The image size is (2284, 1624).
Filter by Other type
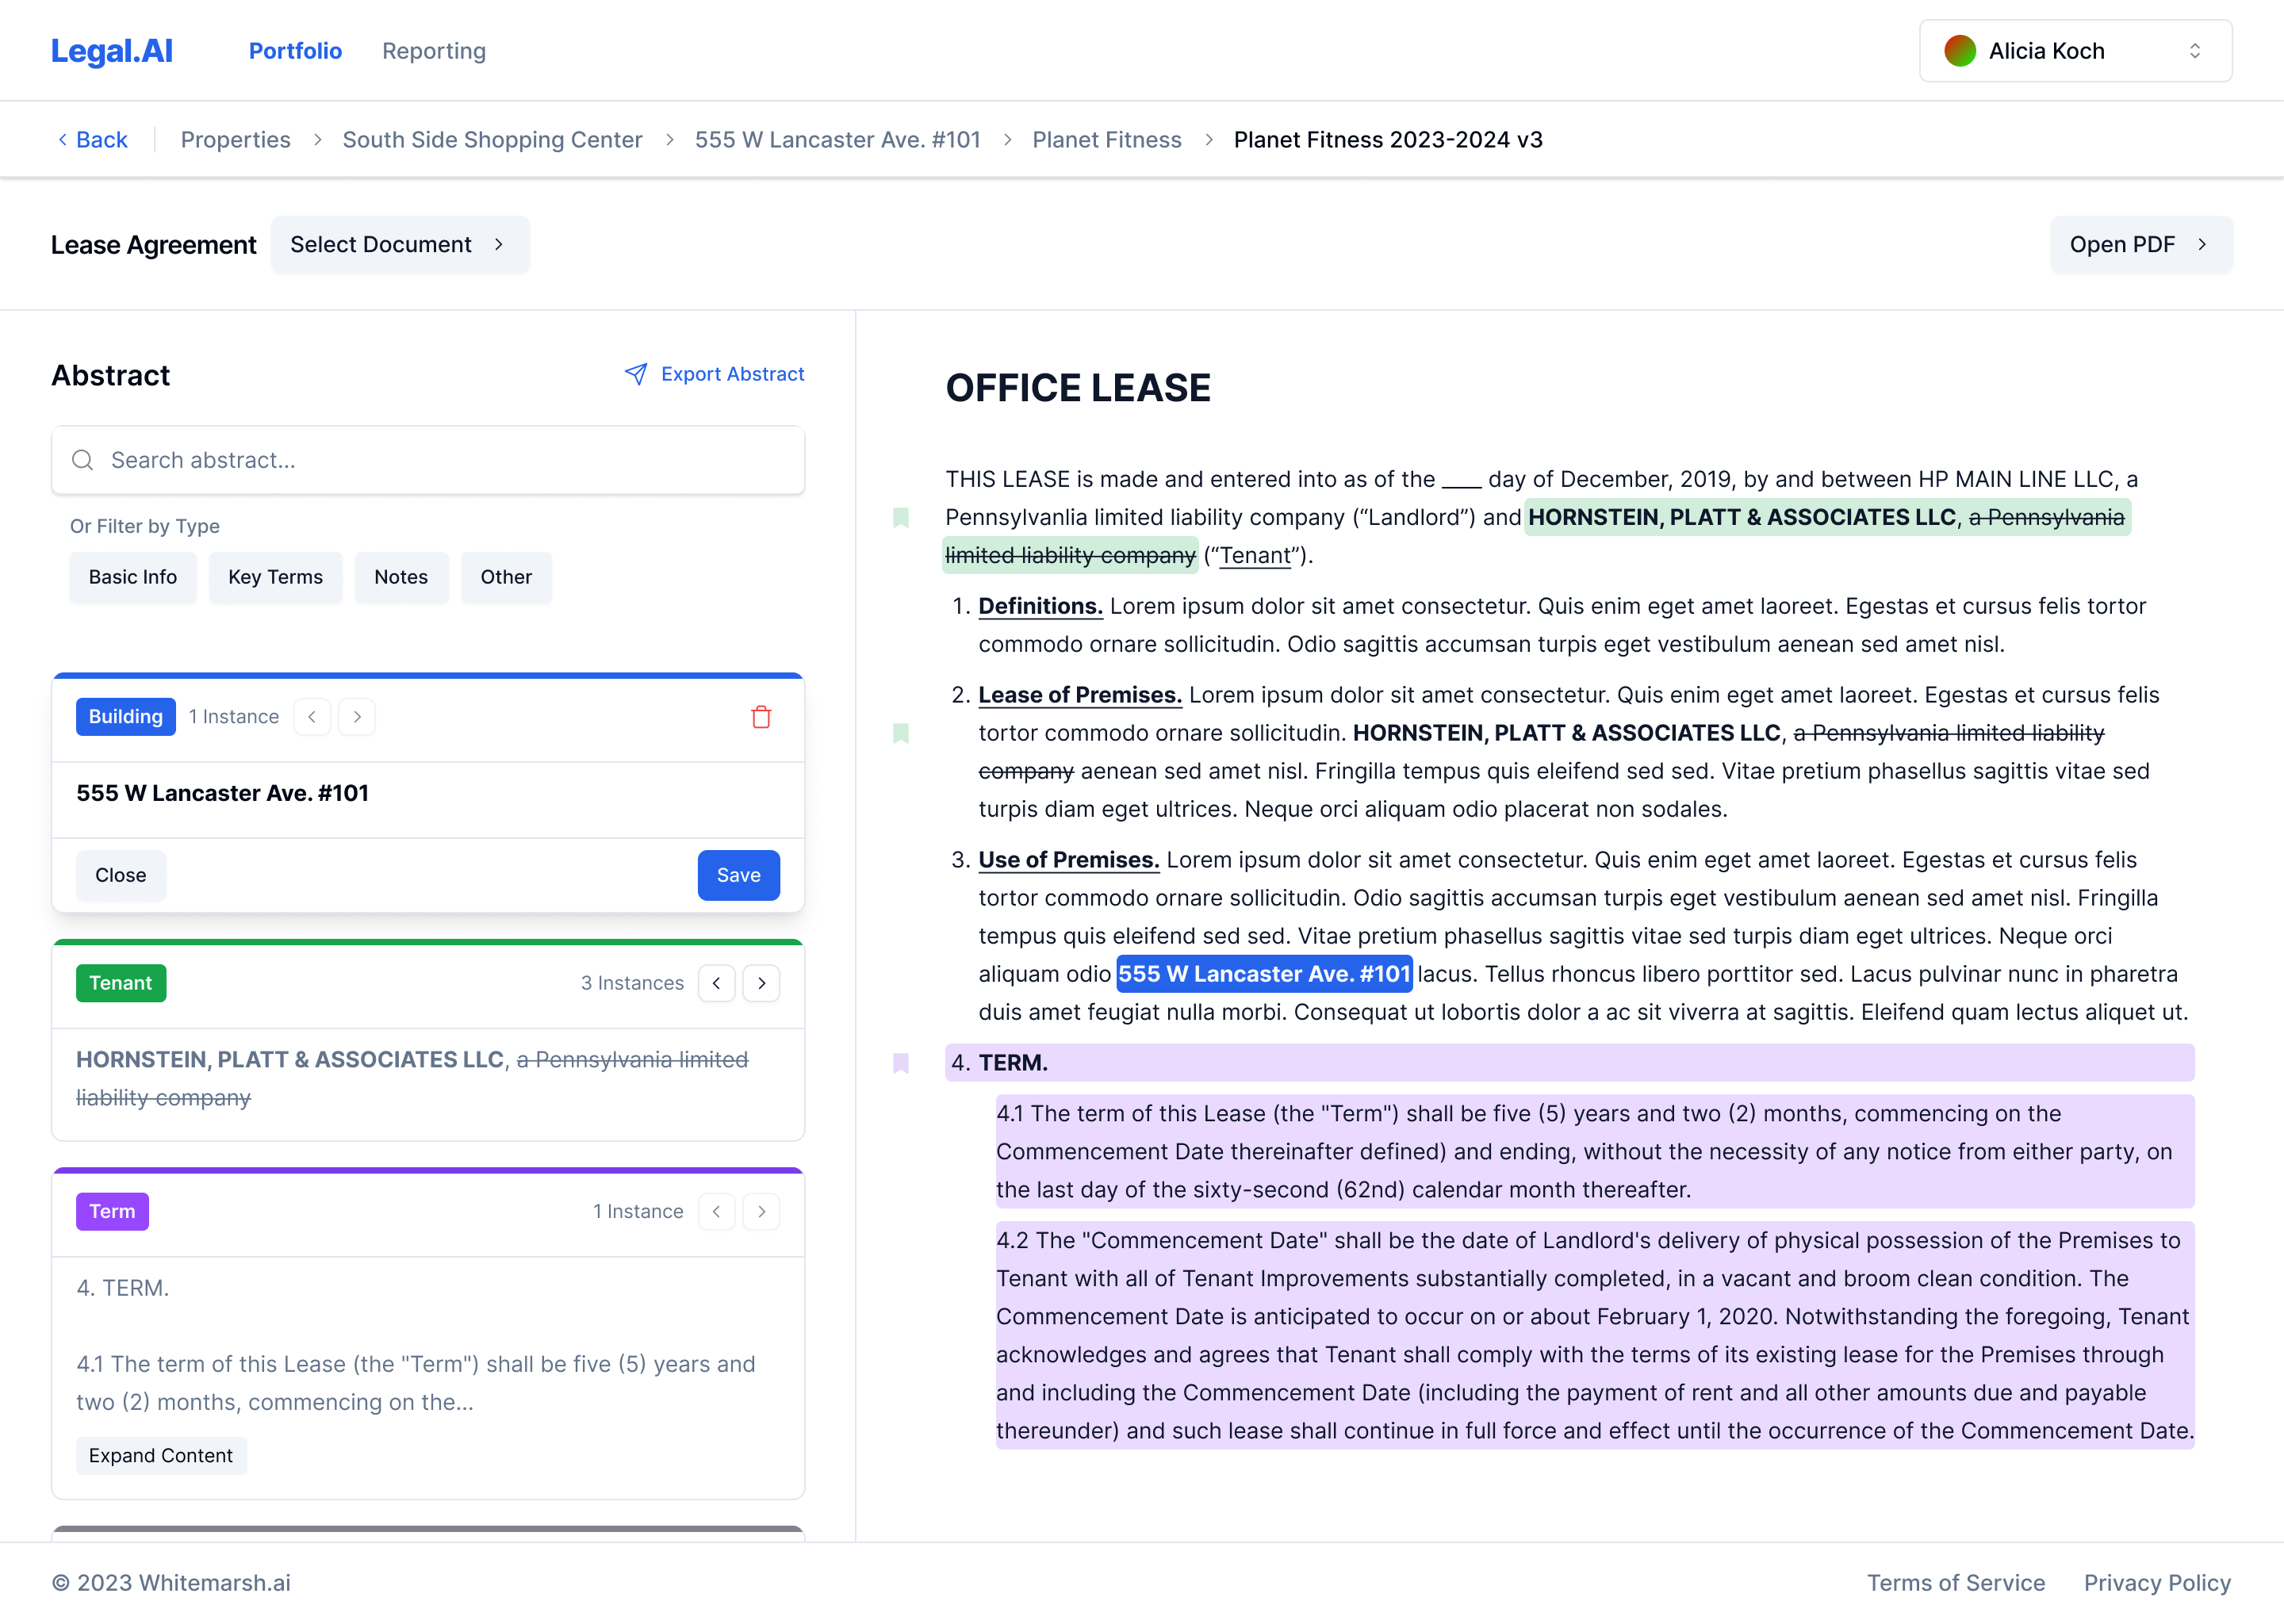coord(506,577)
